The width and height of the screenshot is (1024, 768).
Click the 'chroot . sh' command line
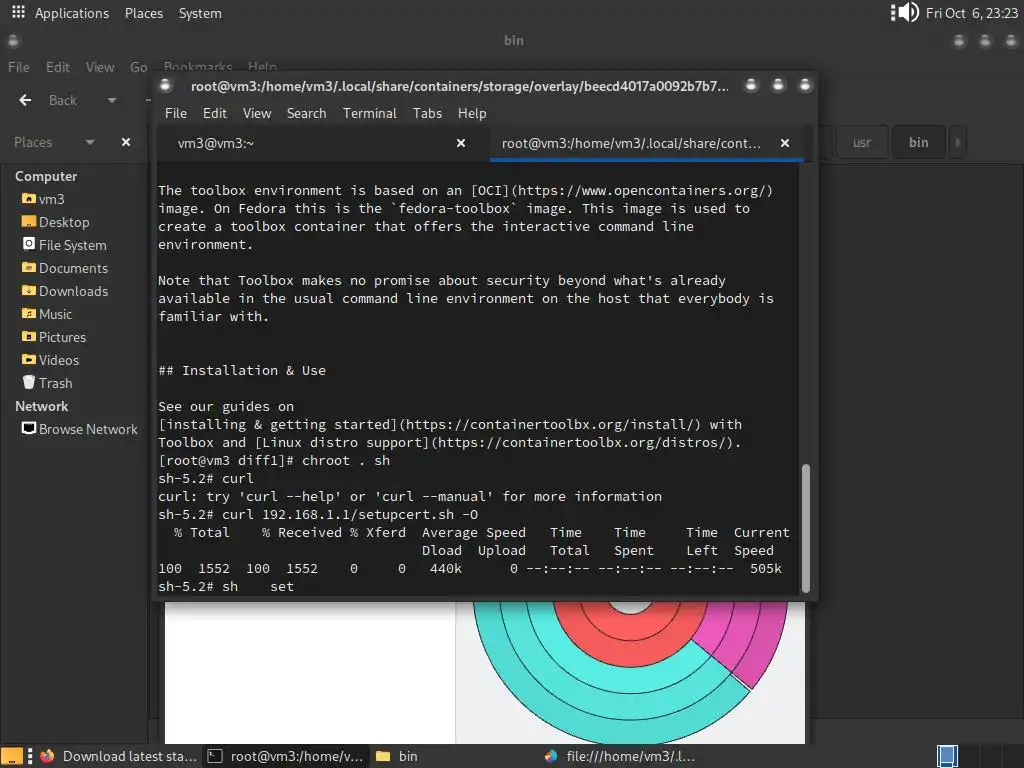(274, 460)
